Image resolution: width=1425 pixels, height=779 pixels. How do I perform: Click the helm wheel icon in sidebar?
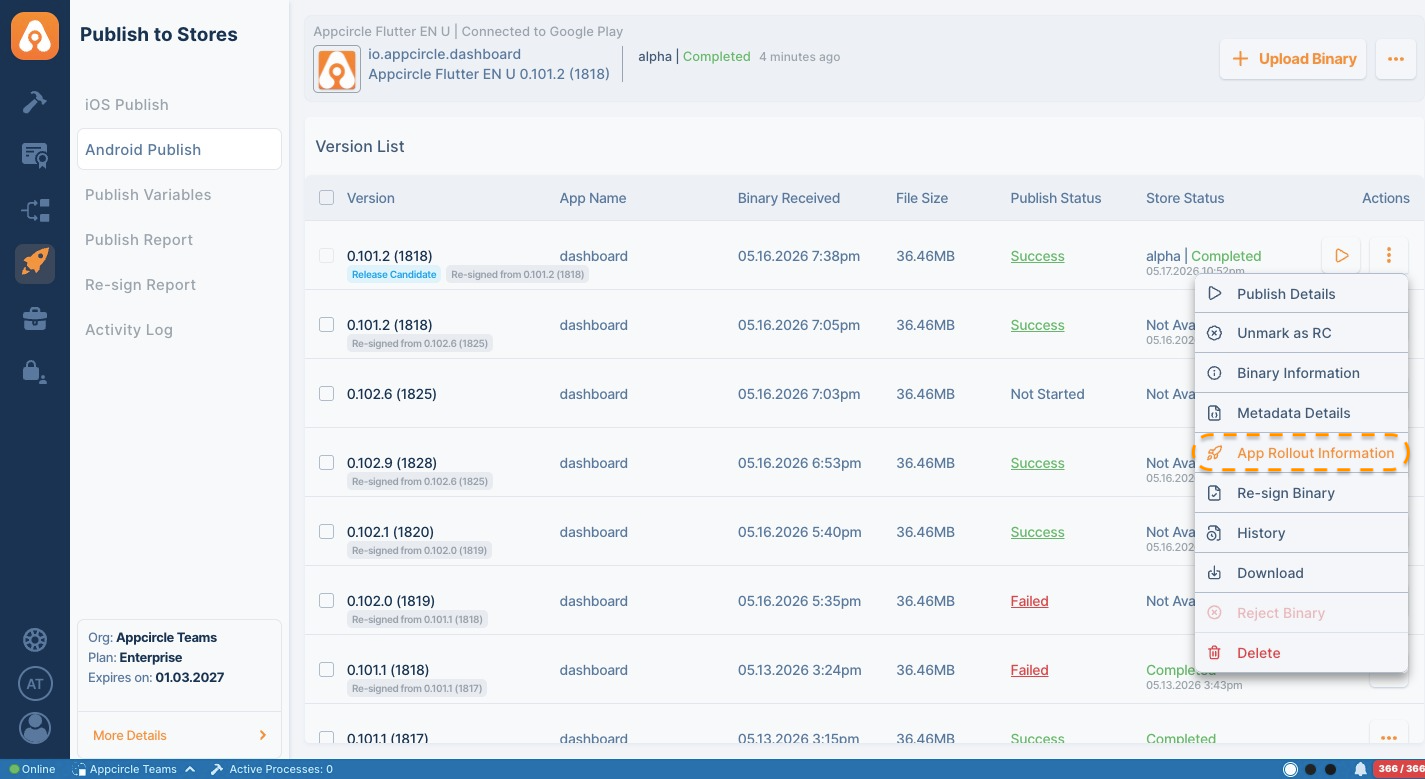click(x=35, y=639)
